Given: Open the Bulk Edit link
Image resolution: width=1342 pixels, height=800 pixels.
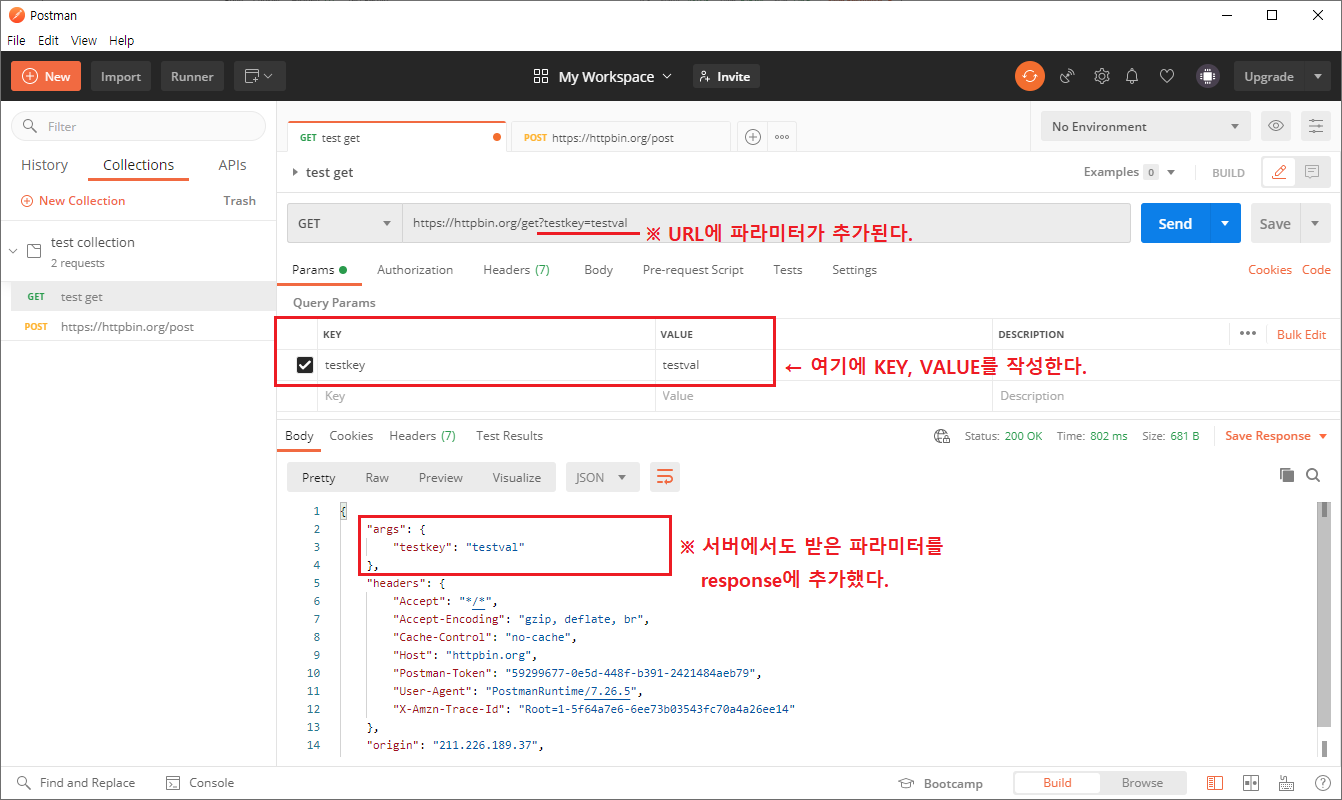Looking at the screenshot, I should pyautogui.click(x=1301, y=334).
